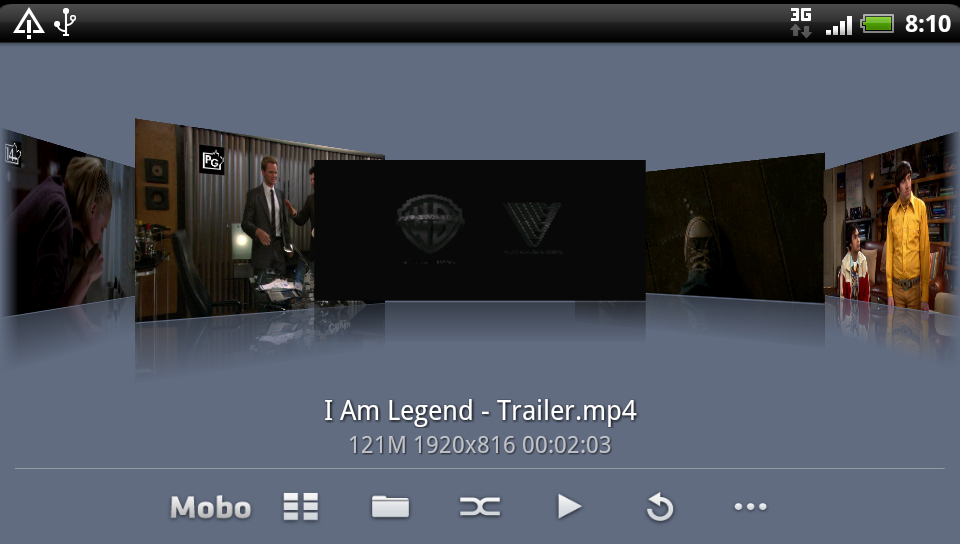Image resolution: width=960 pixels, height=544 pixels.
Task: Tap the 3G data indicator
Action: pyautogui.click(x=801, y=22)
